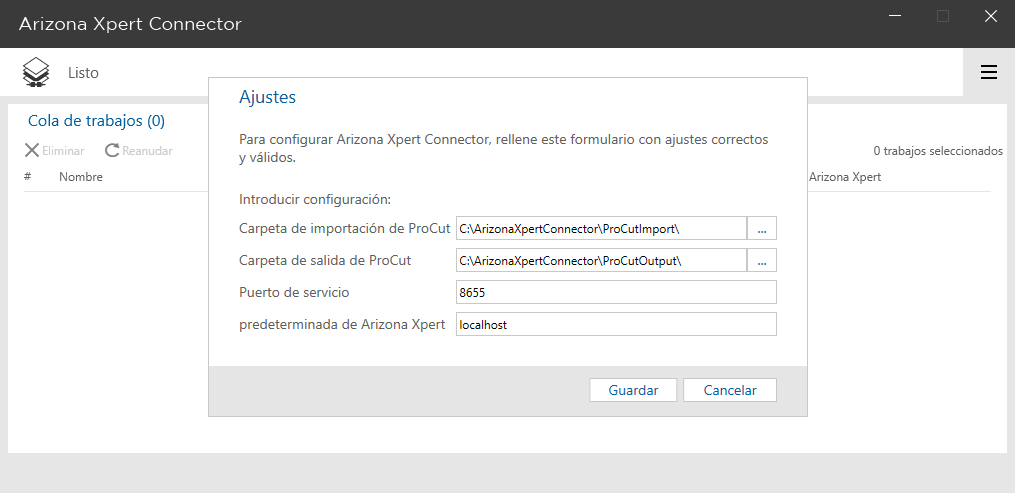Close the Arizona Xpert Connector window
Viewport: 1015px width, 493px height.
pyautogui.click(x=990, y=16)
